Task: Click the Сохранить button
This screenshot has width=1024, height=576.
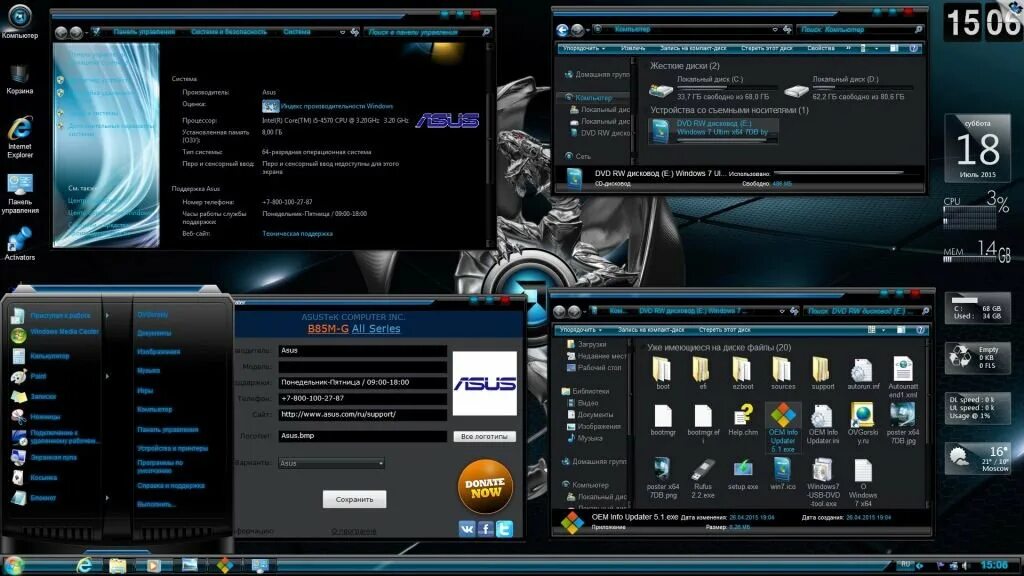Action: coord(355,499)
